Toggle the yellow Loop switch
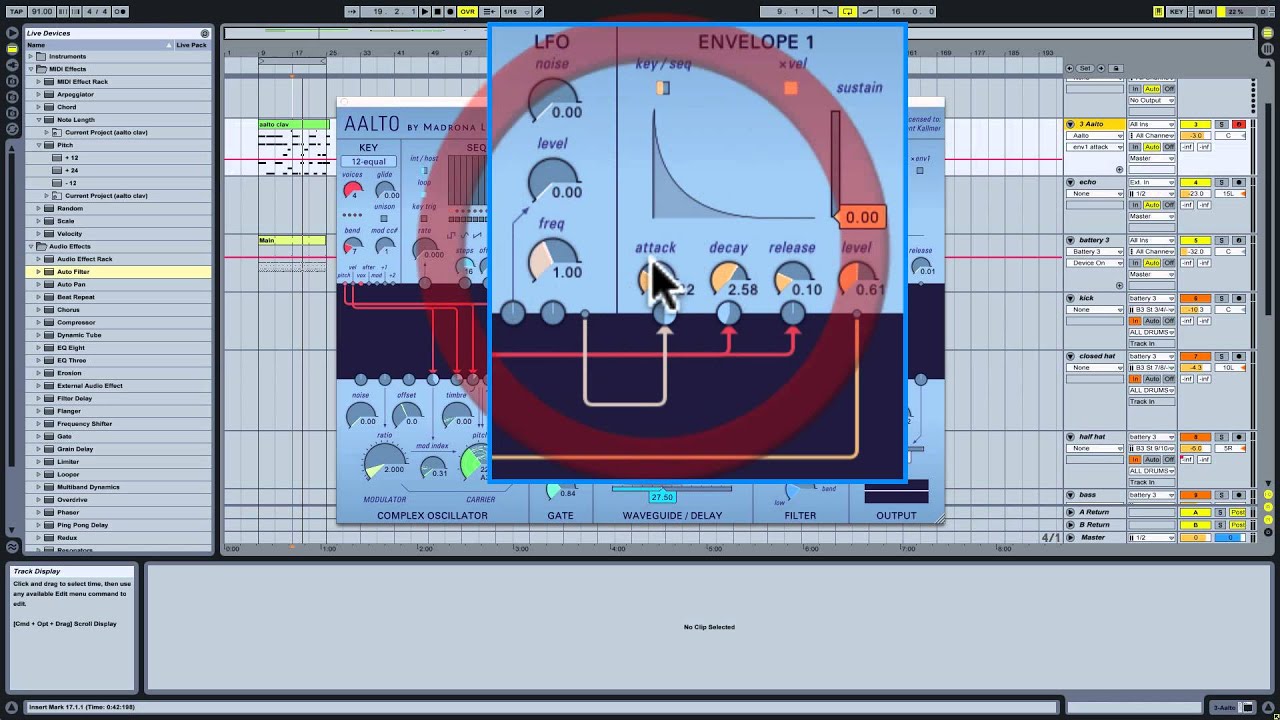The width and height of the screenshot is (1280, 720). pyautogui.click(x=848, y=11)
